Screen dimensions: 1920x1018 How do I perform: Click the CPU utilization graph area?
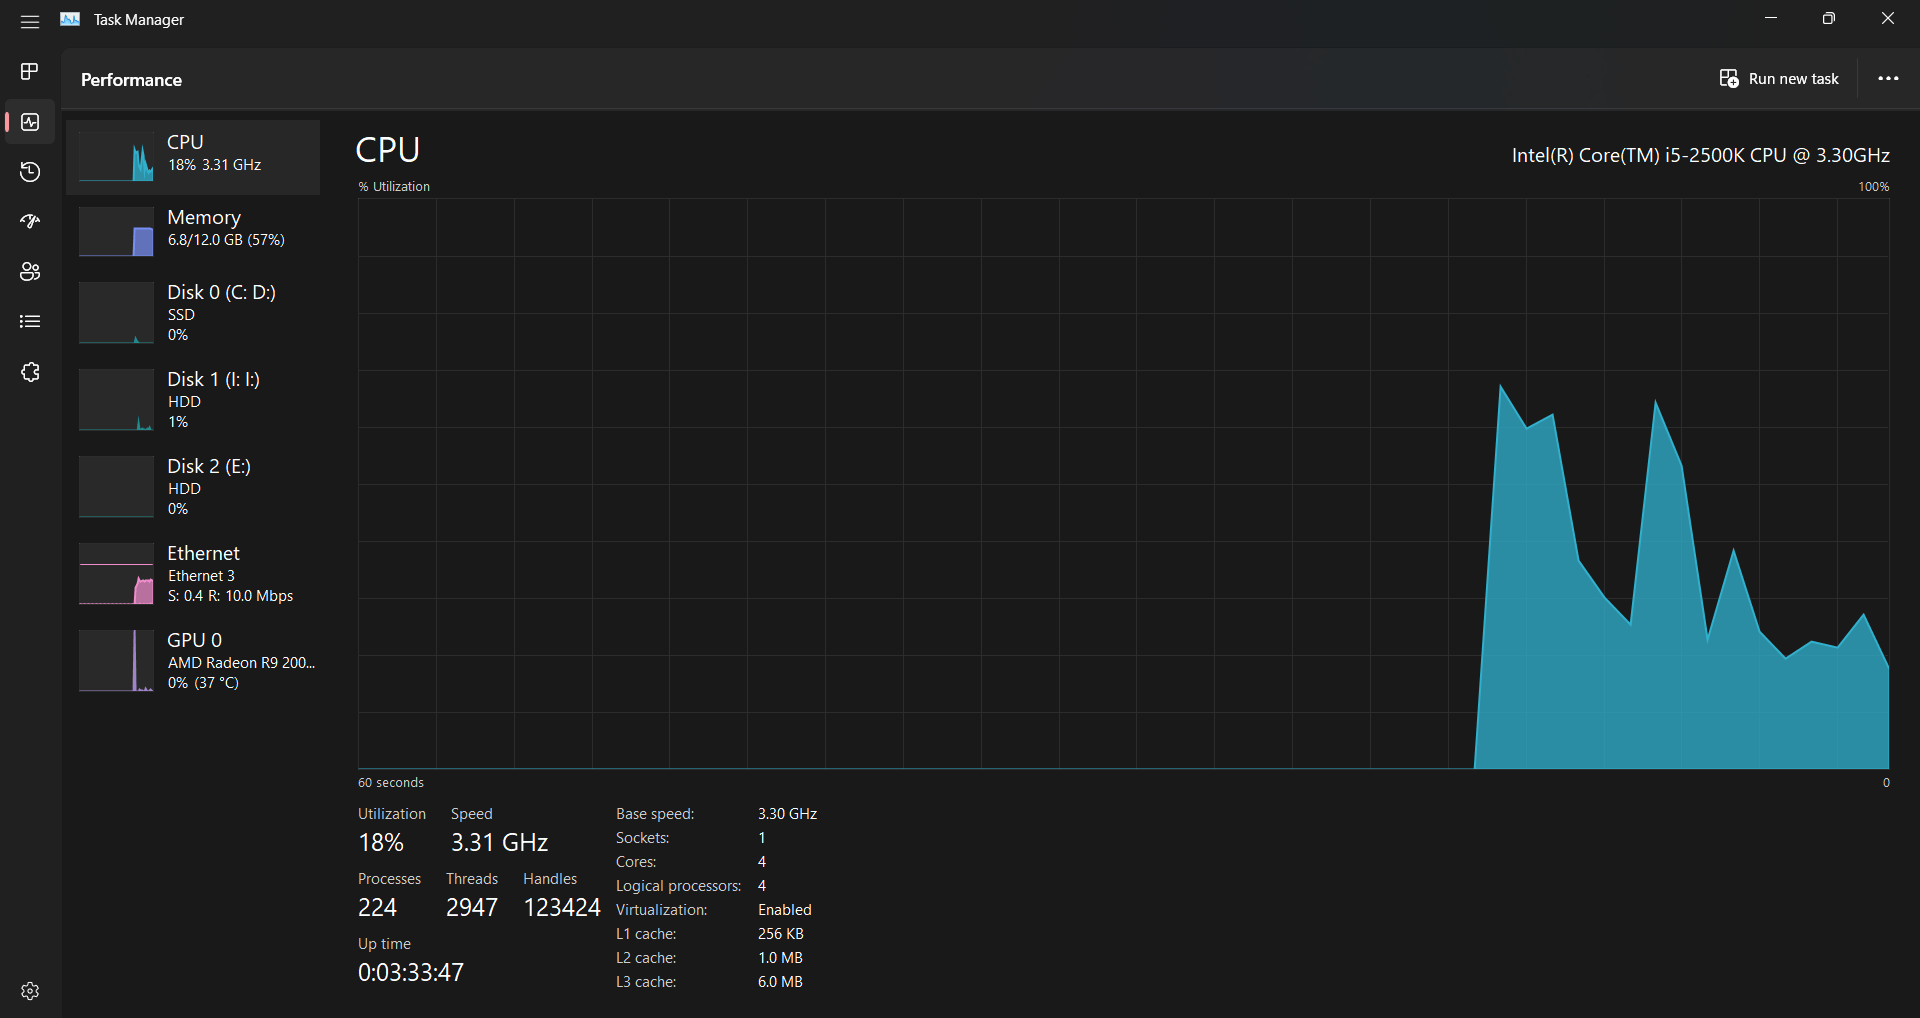click(1123, 483)
